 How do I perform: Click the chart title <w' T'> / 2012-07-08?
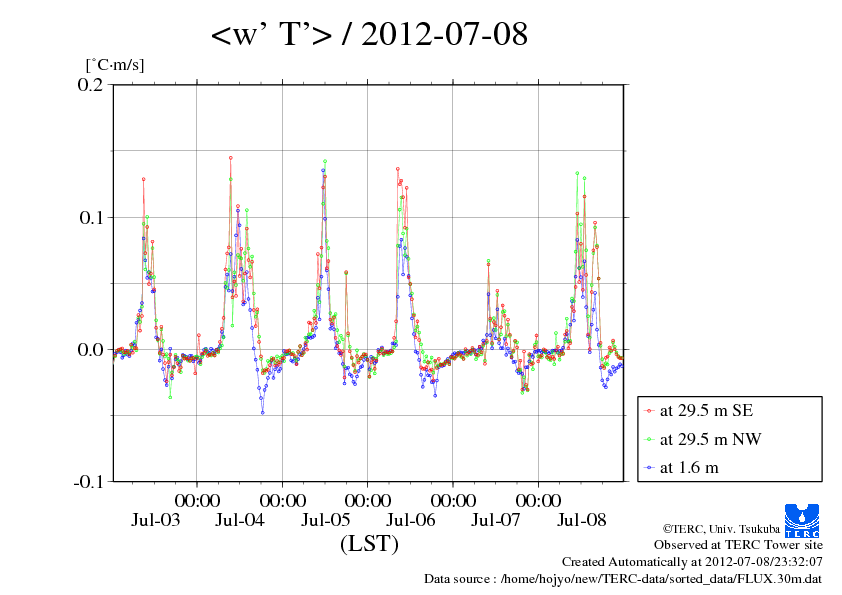369,36
